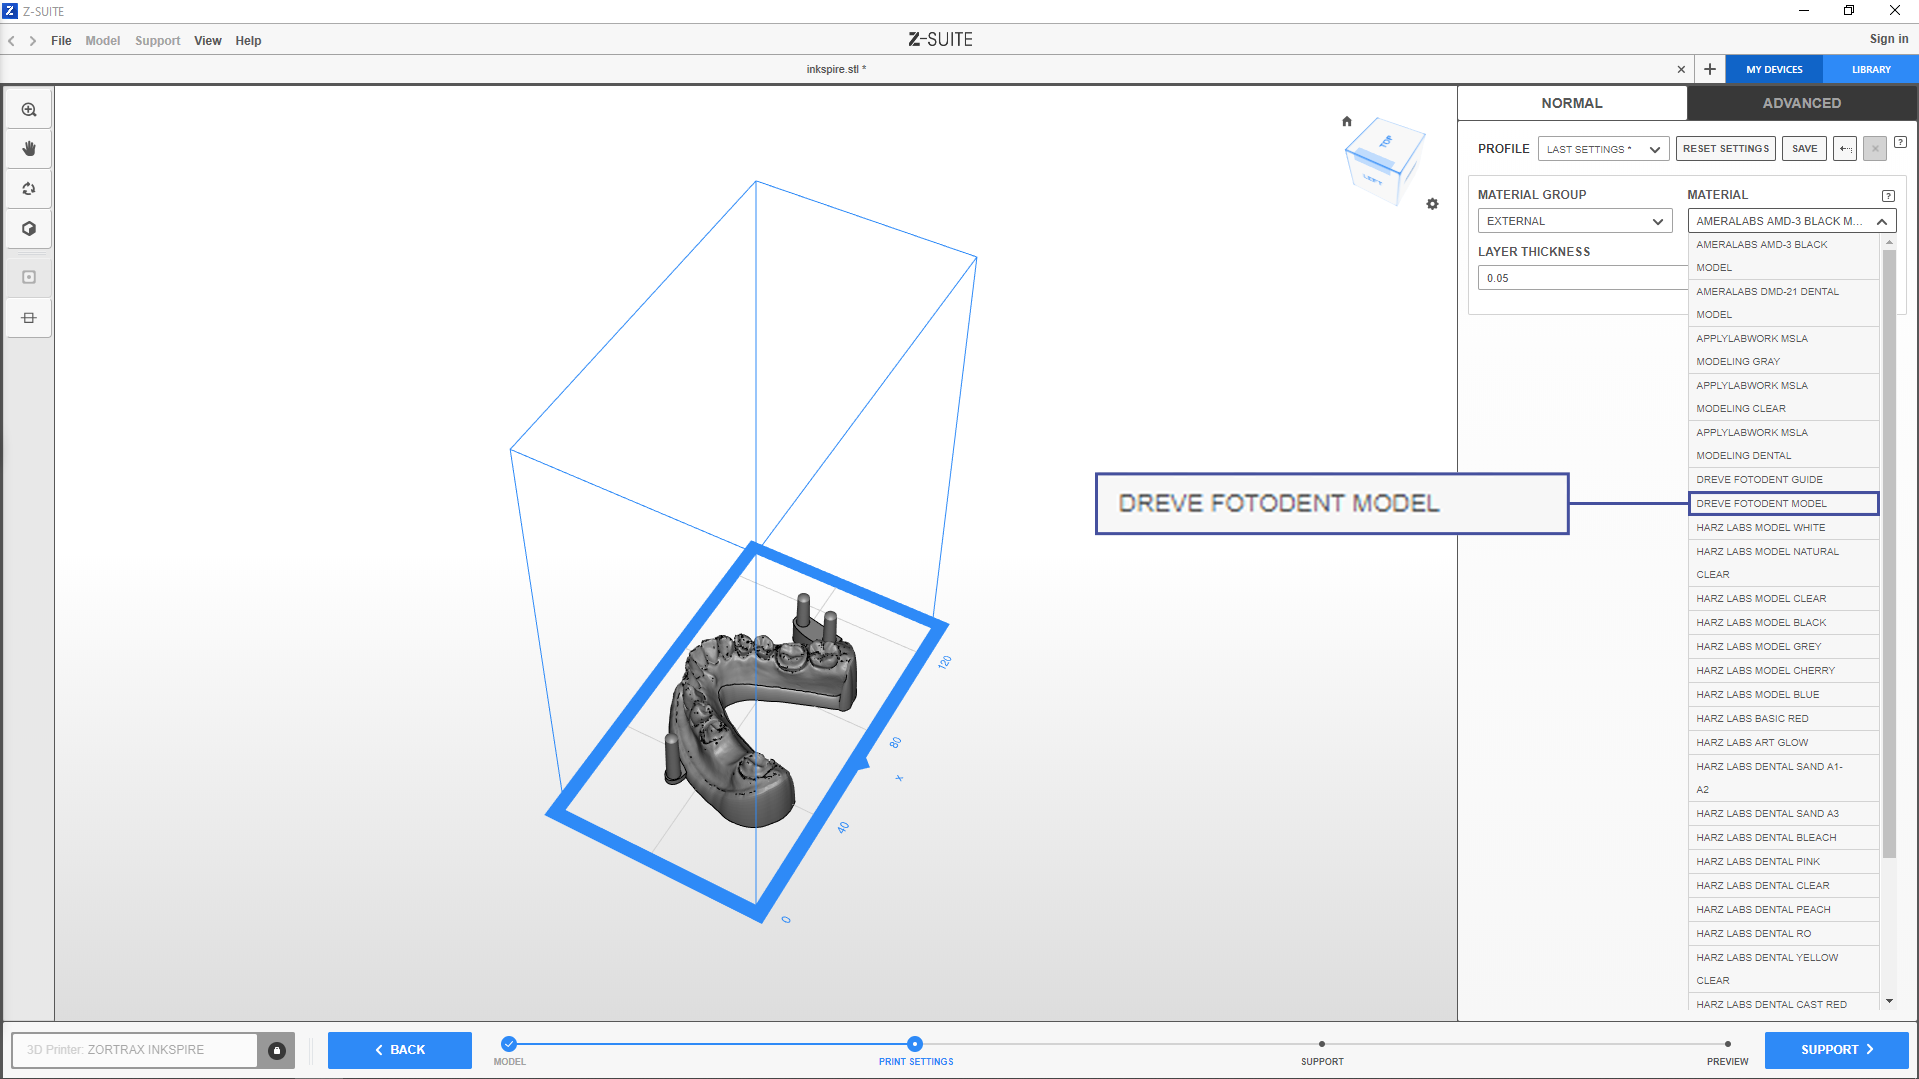
Task: Click the 3D cube view tool
Action: pos(29,229)
